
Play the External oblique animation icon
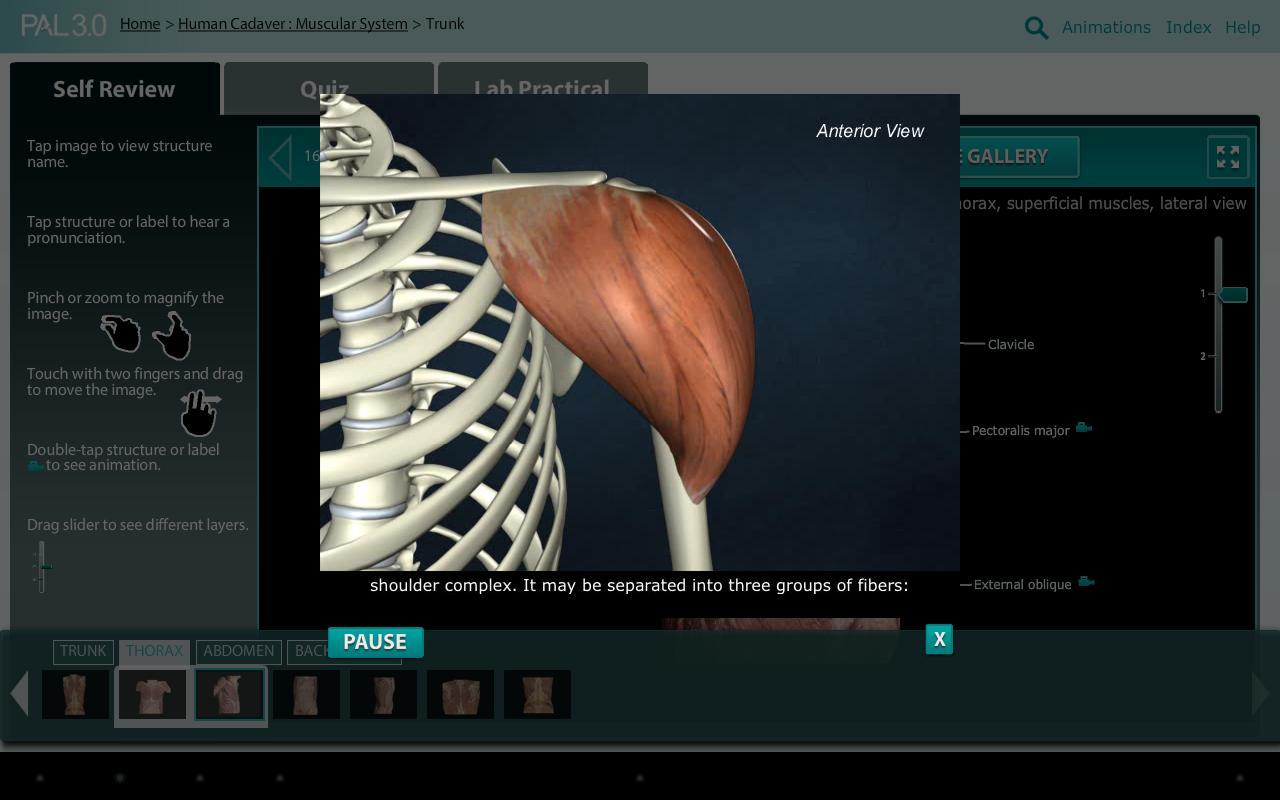[1086, 581]
